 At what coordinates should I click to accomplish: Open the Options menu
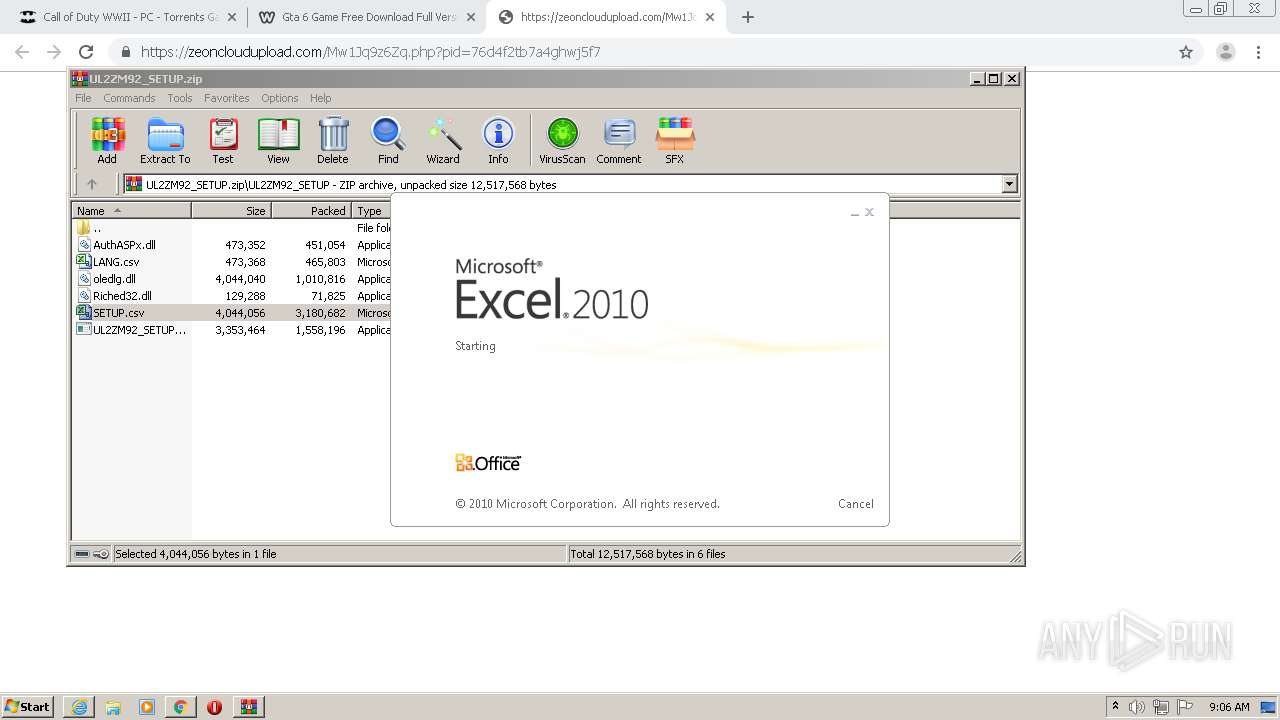click(x=280, y=98)
